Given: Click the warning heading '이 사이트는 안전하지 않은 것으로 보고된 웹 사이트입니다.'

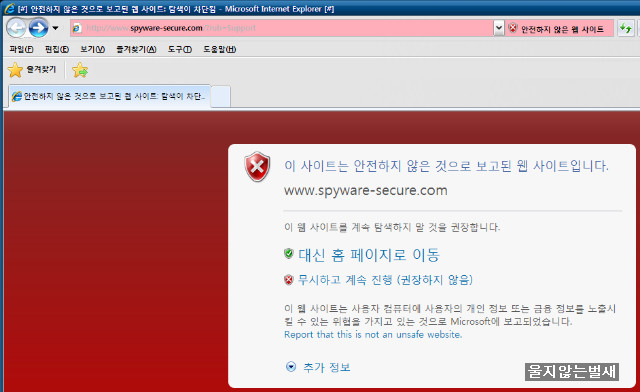Looking at the screenshot, I should click(x=446, y=166).
